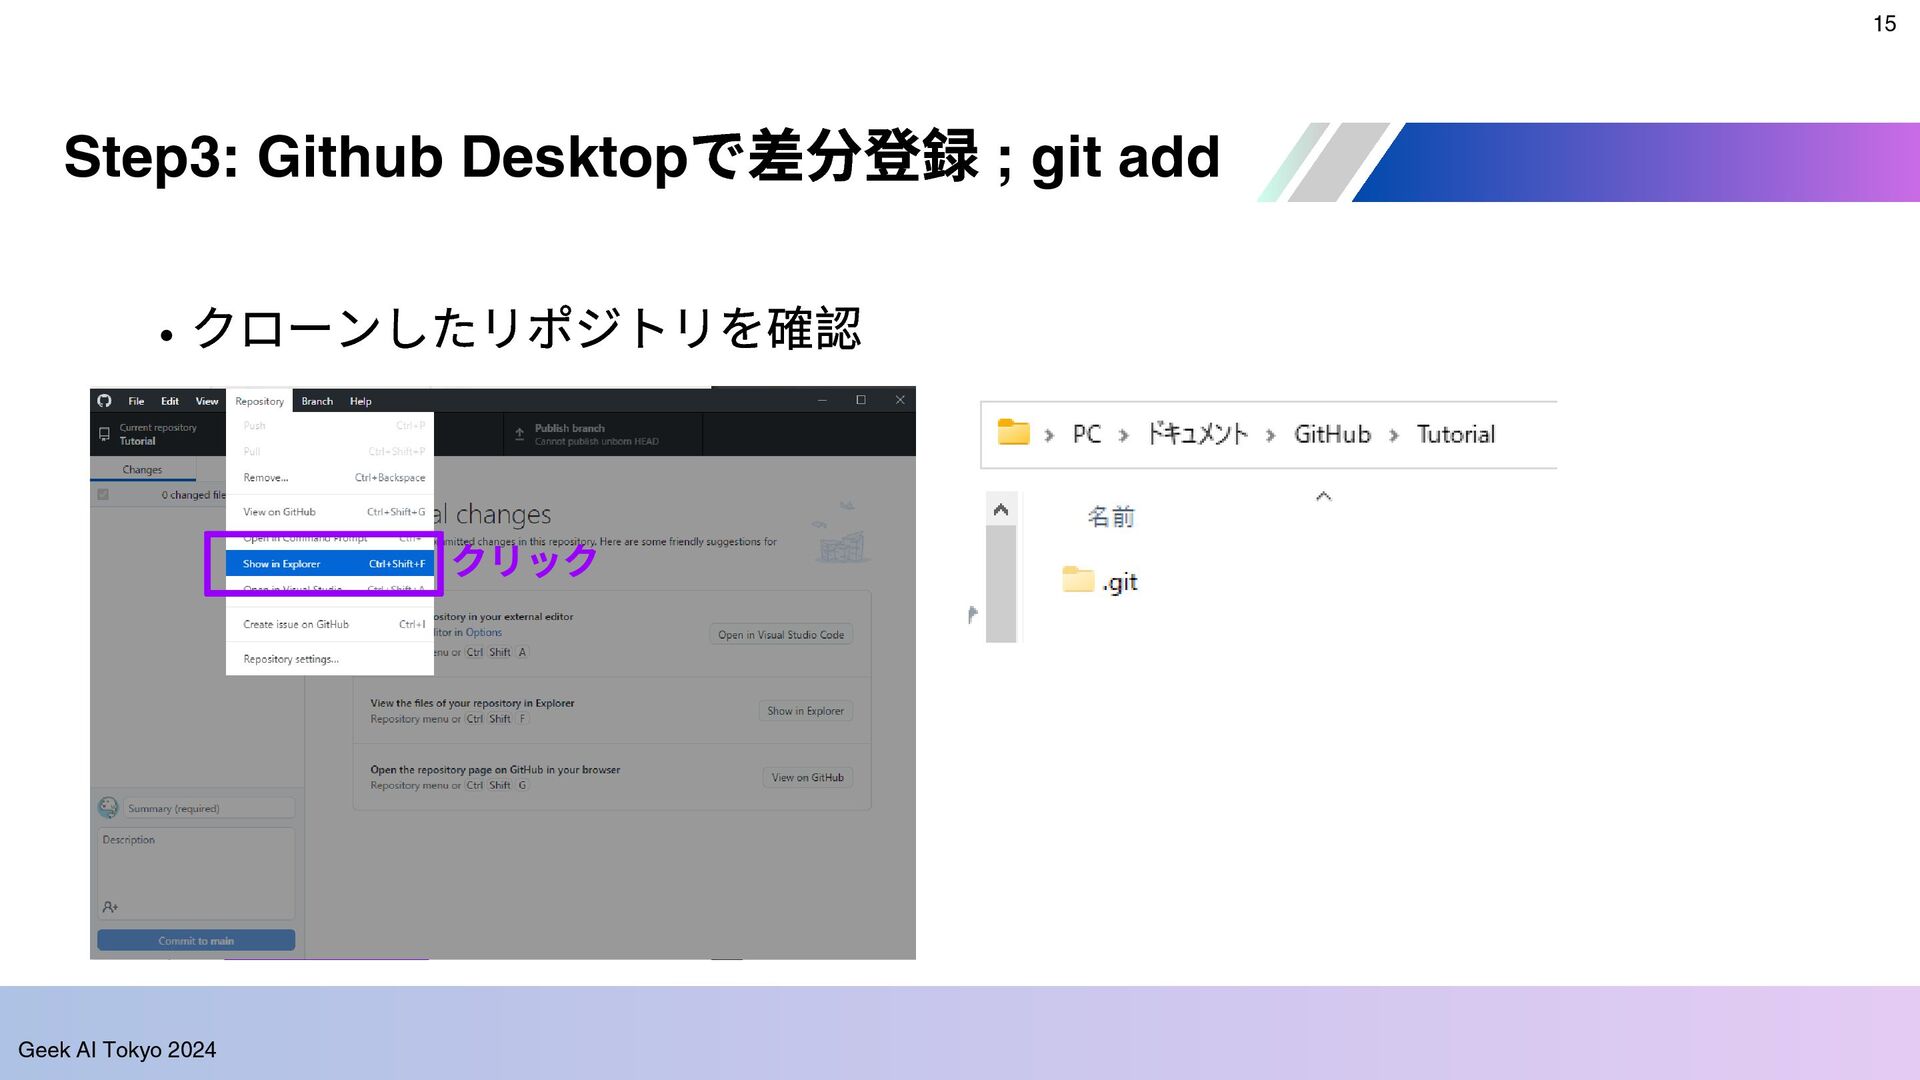Open Repository settings... menu entry
The width and height of the screenshot is (1920, 1080).
coord(330,659)
